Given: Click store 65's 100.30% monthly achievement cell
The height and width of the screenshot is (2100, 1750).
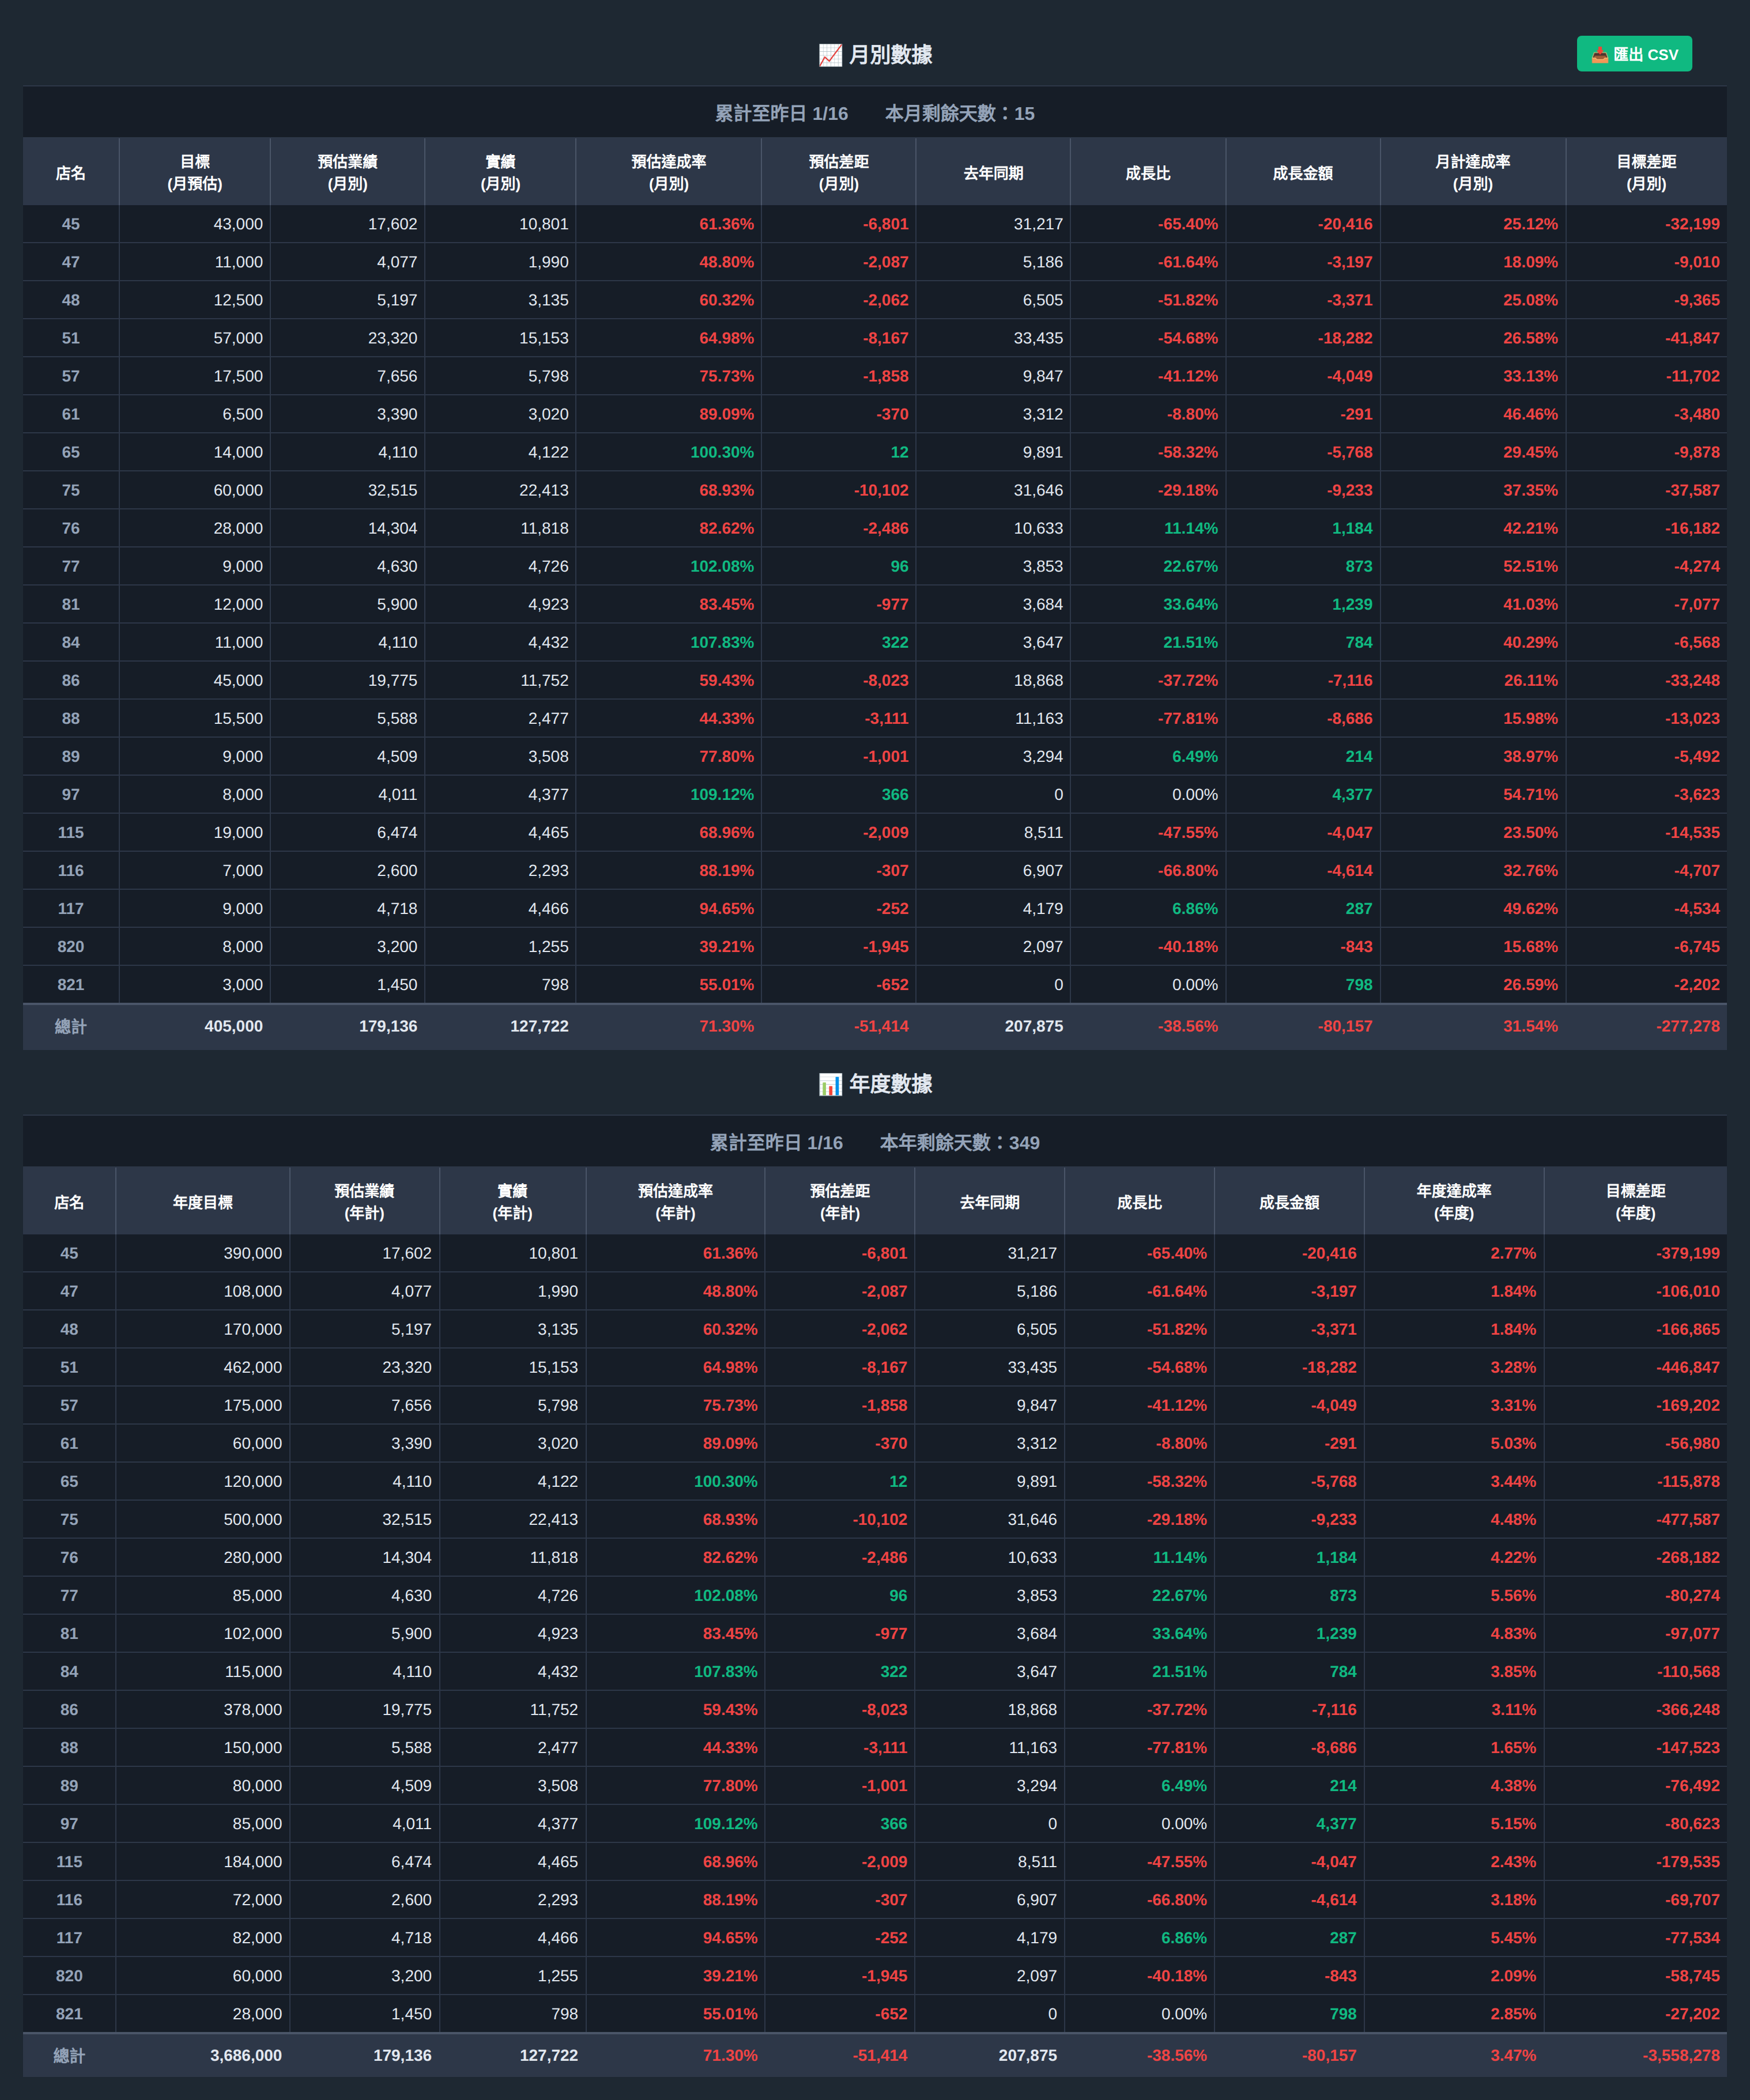Looking at the screenshot, I should pos(721,452).
